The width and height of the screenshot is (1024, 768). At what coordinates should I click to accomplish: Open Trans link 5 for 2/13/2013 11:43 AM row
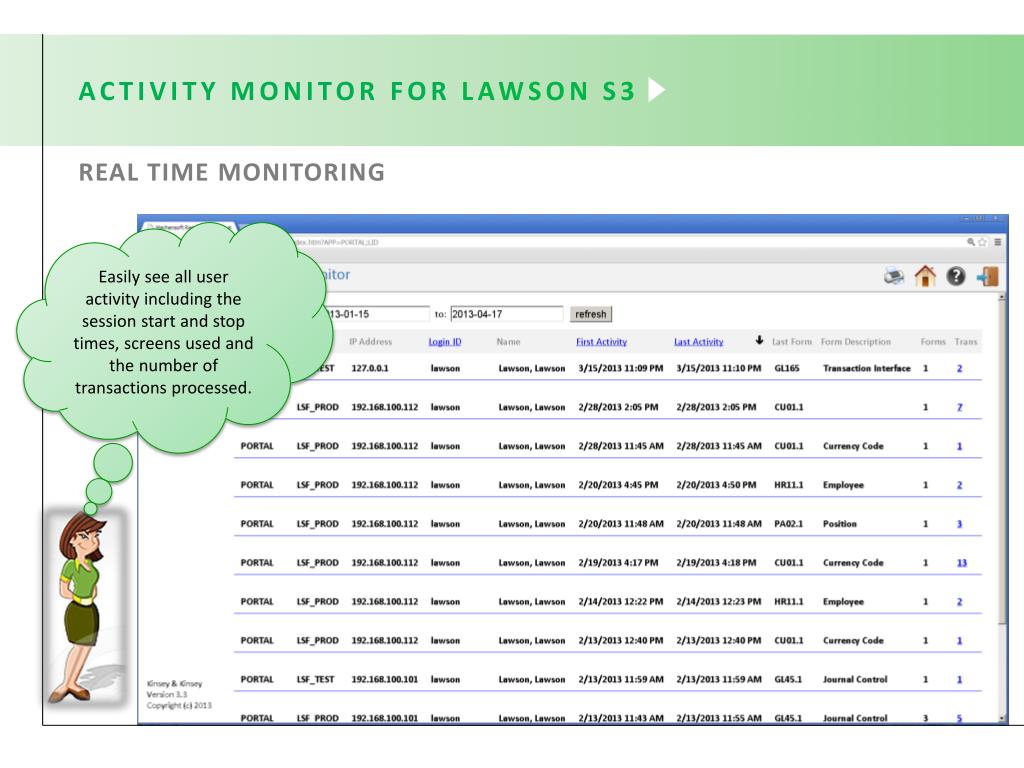pos(959,718)
